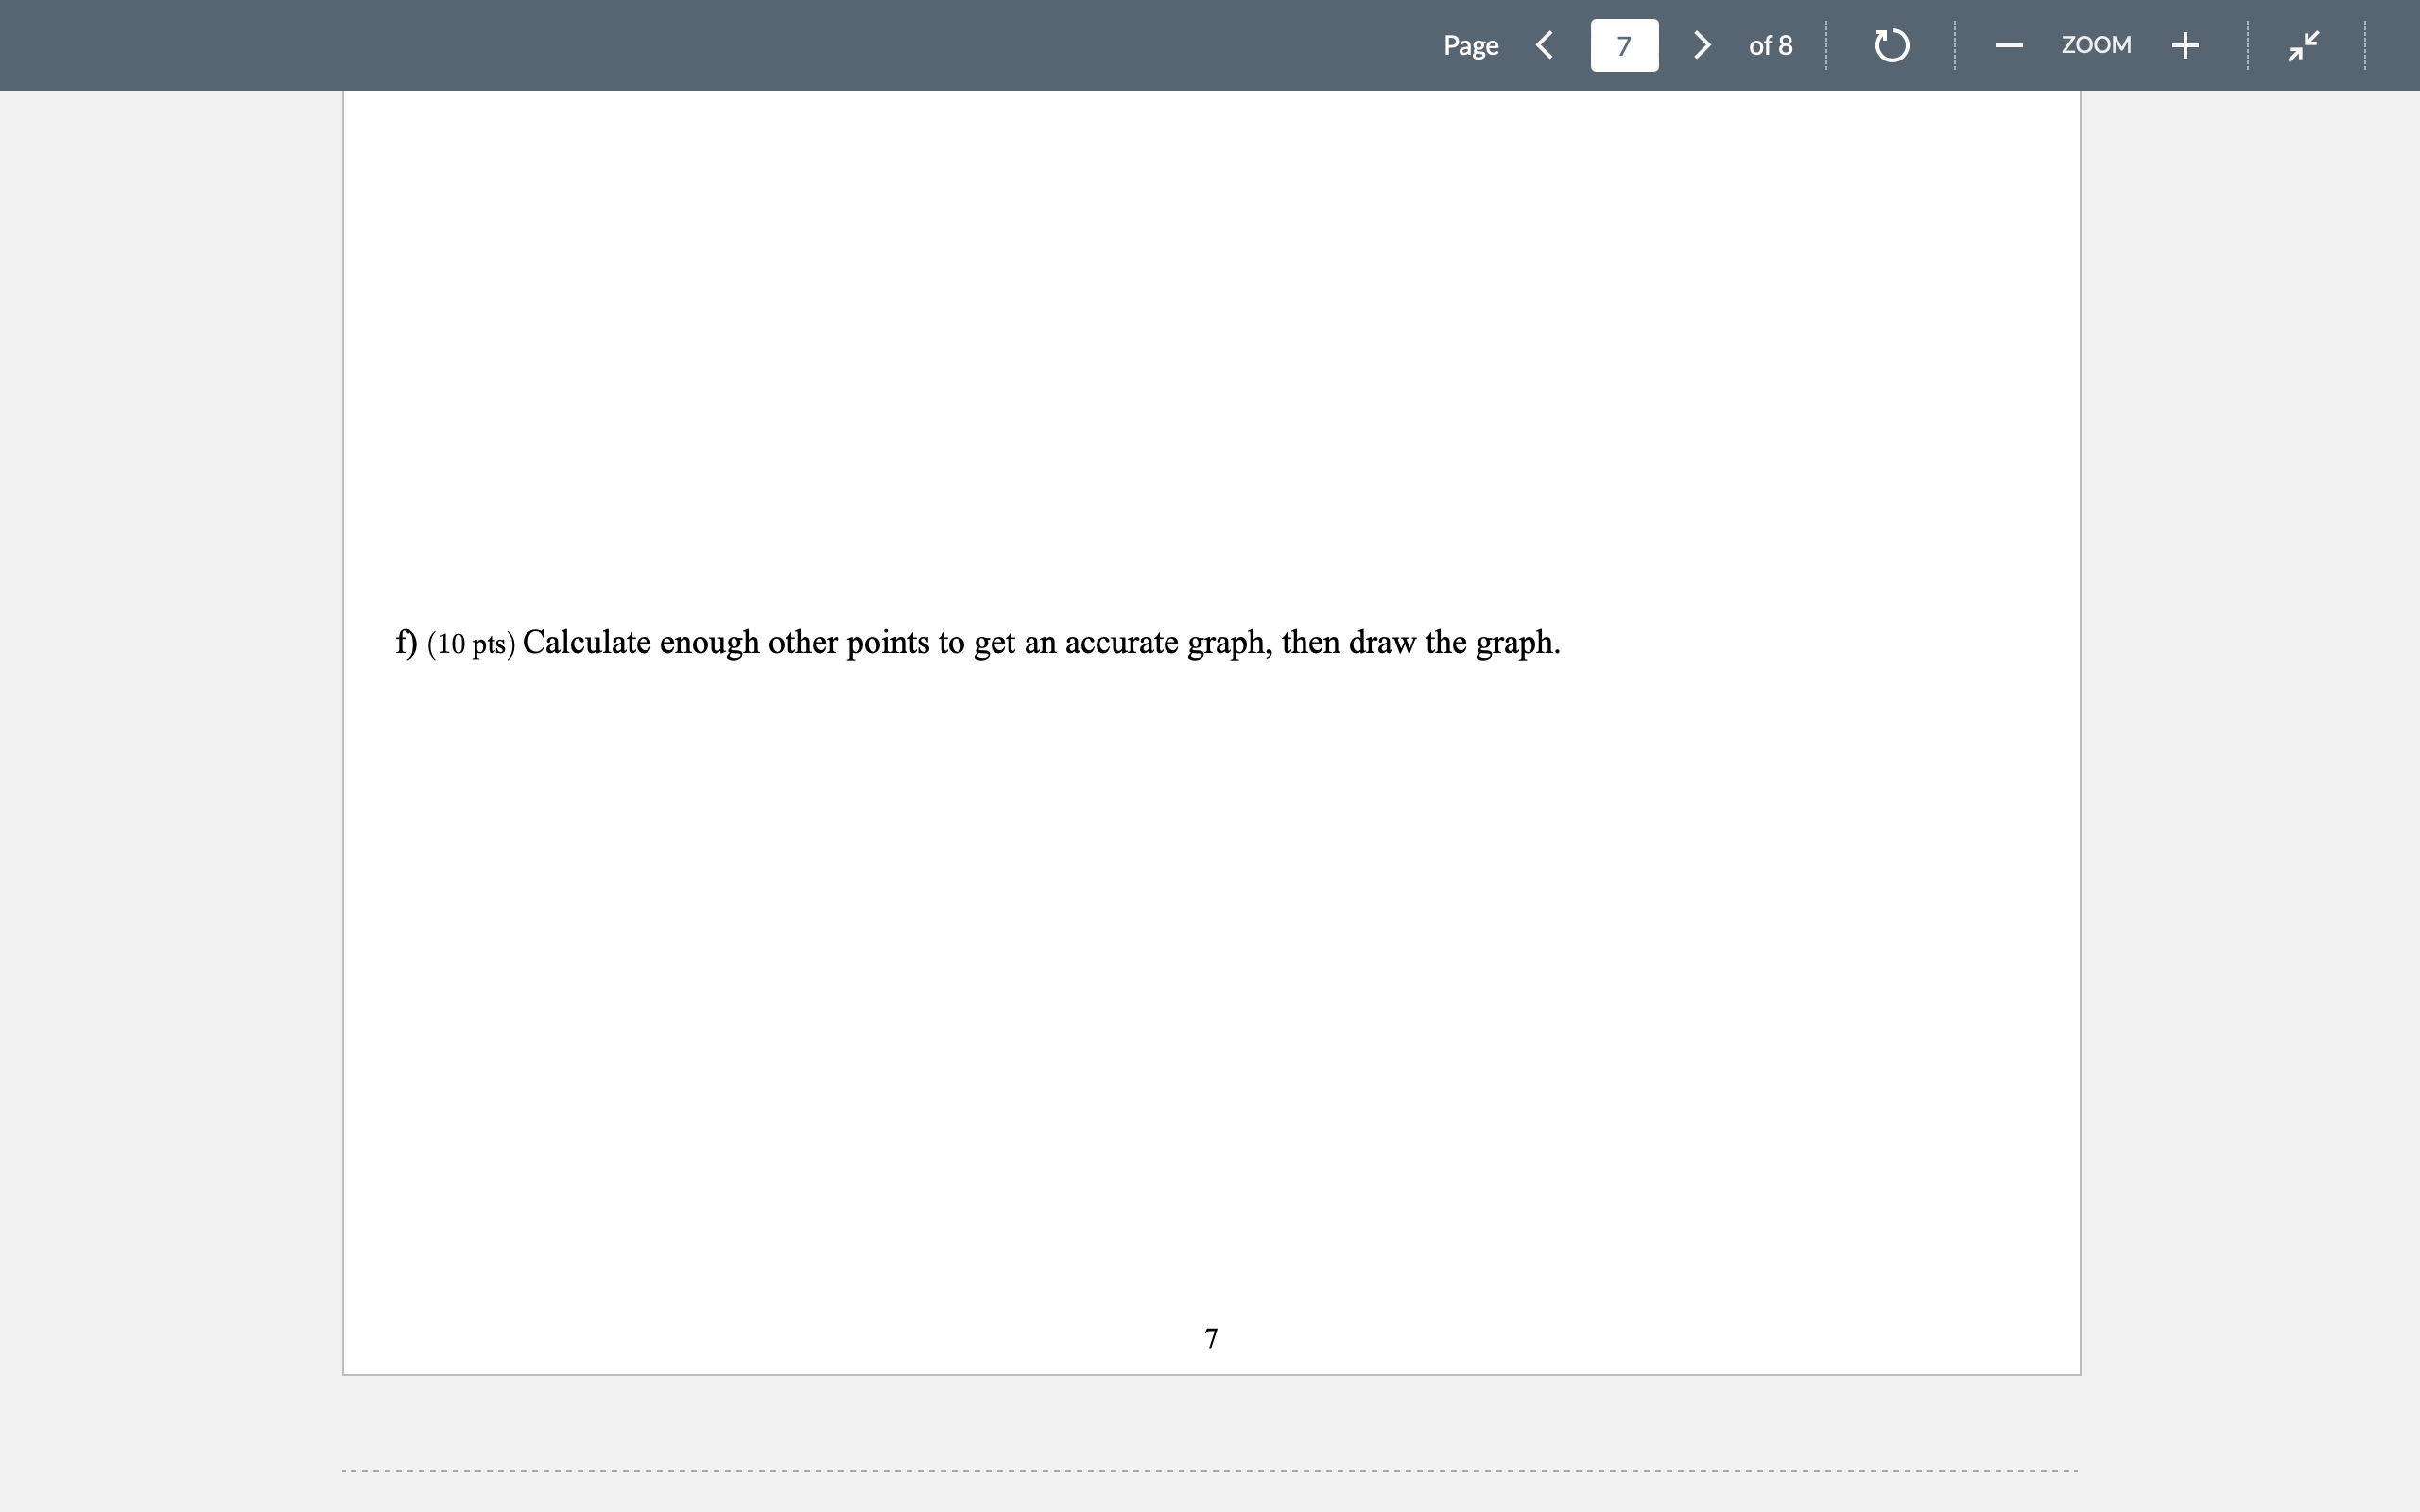Exit full screen document view
The image size is (2420, 1512).
point(2303,45)
